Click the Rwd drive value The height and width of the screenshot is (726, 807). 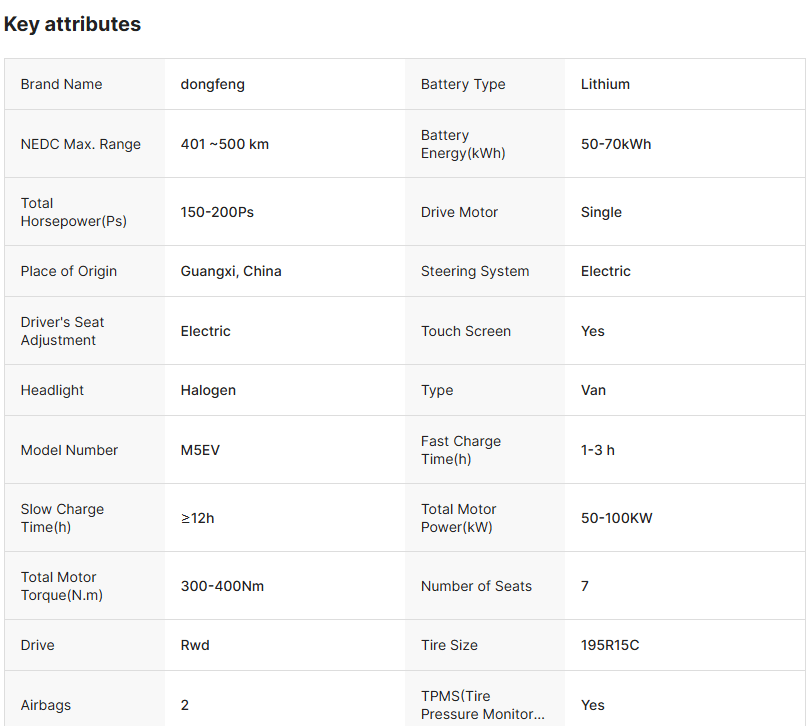point(195,645)
